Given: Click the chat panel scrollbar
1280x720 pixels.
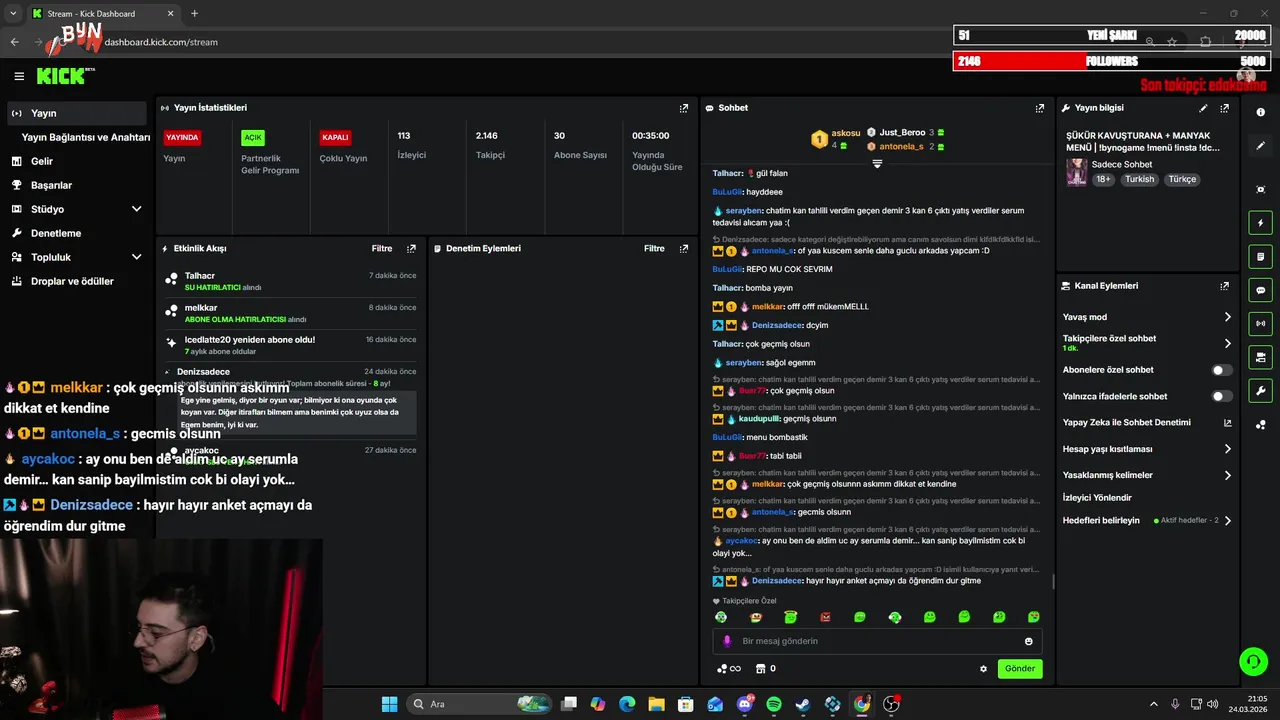Looking at the screenshot, I should coord(1053,580).
